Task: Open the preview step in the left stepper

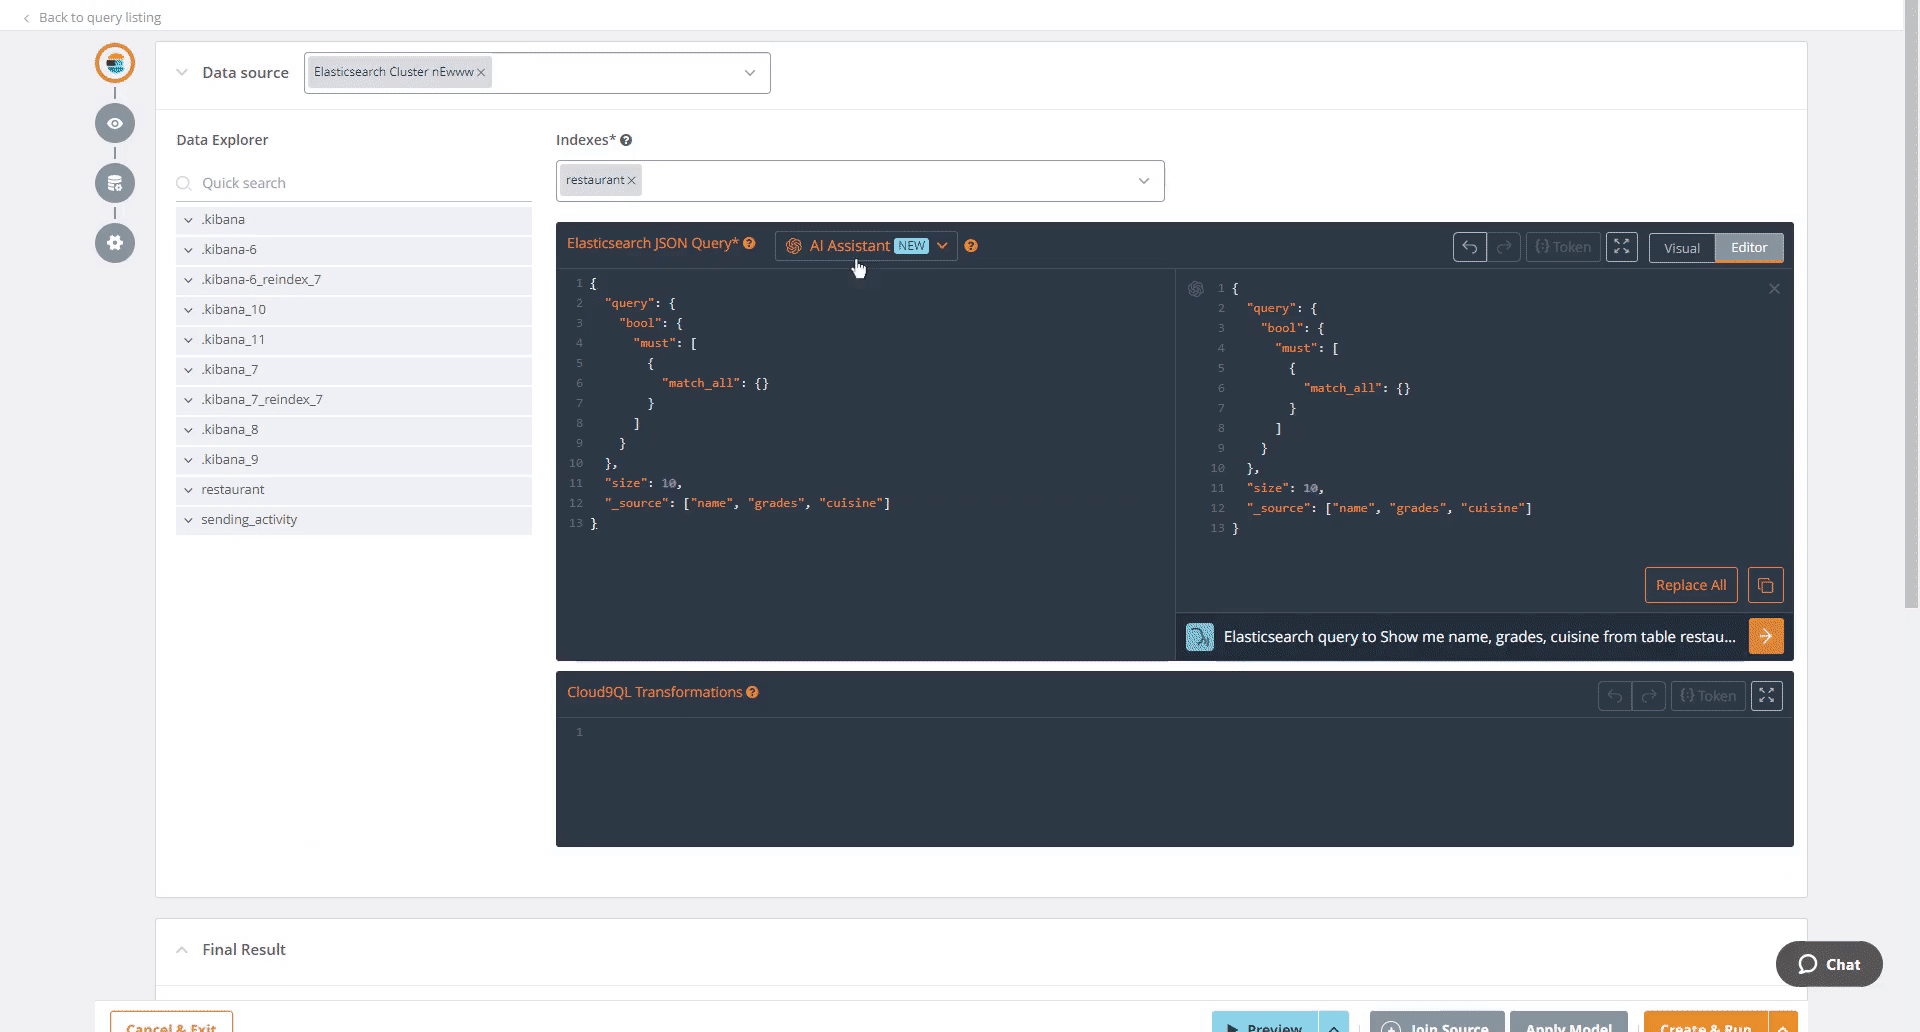Action: [115, 123]
